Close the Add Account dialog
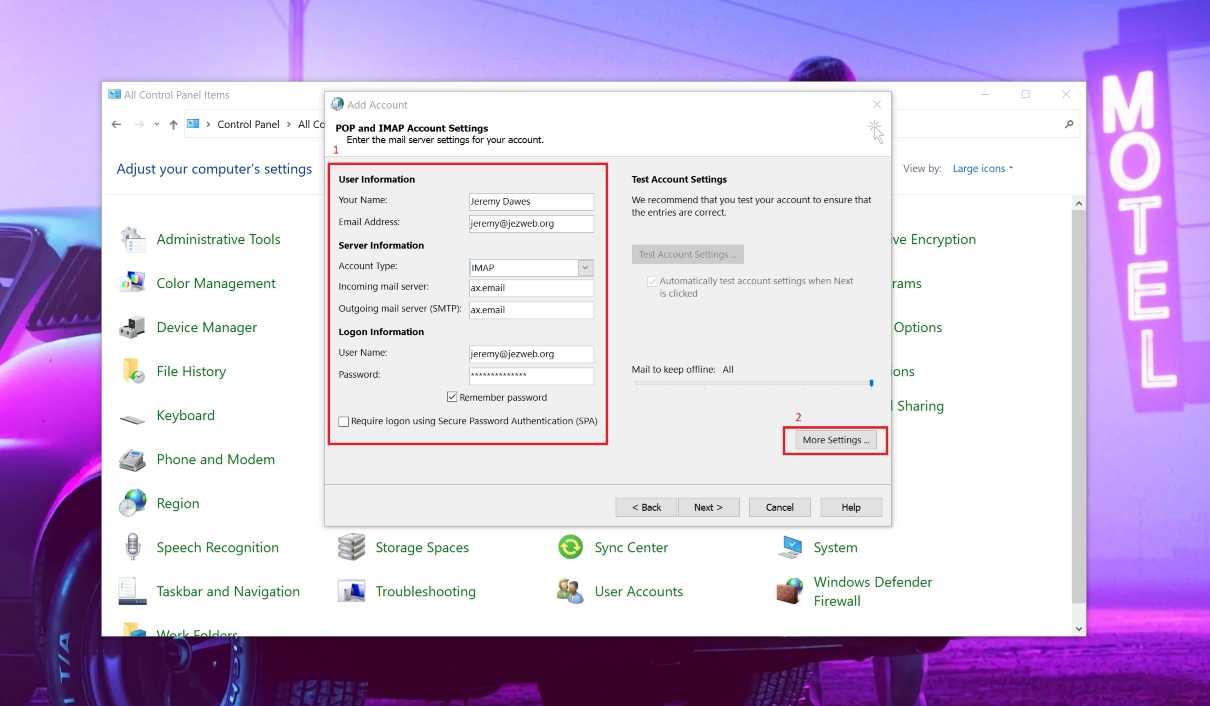 (877, 104)
